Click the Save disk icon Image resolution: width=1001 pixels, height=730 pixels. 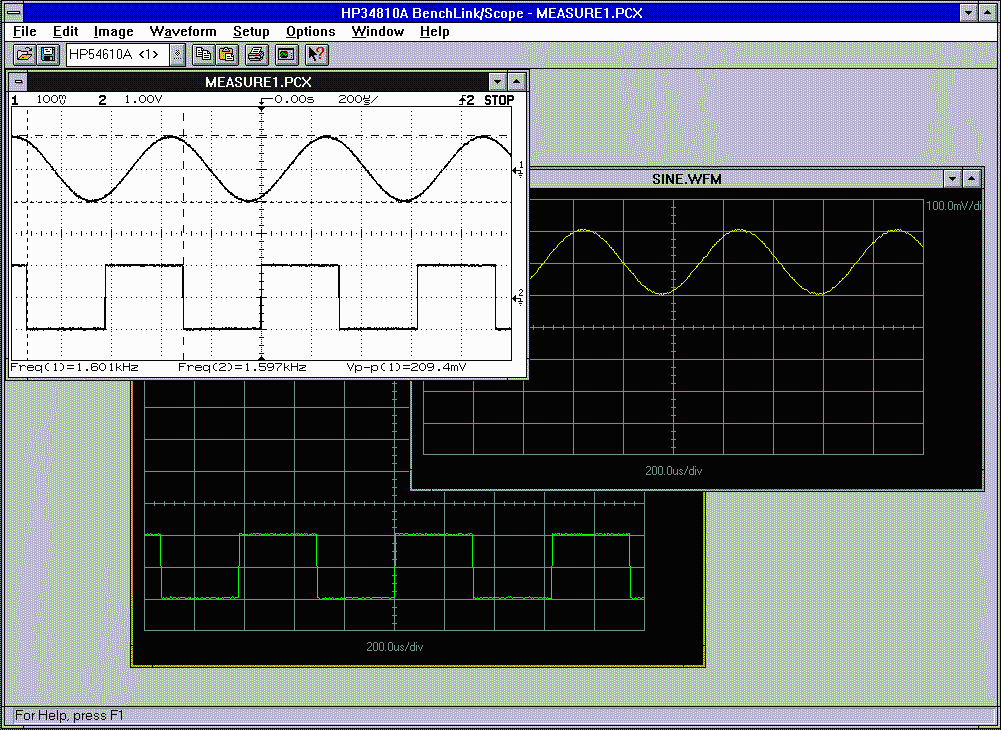click(x=48, y=54)
